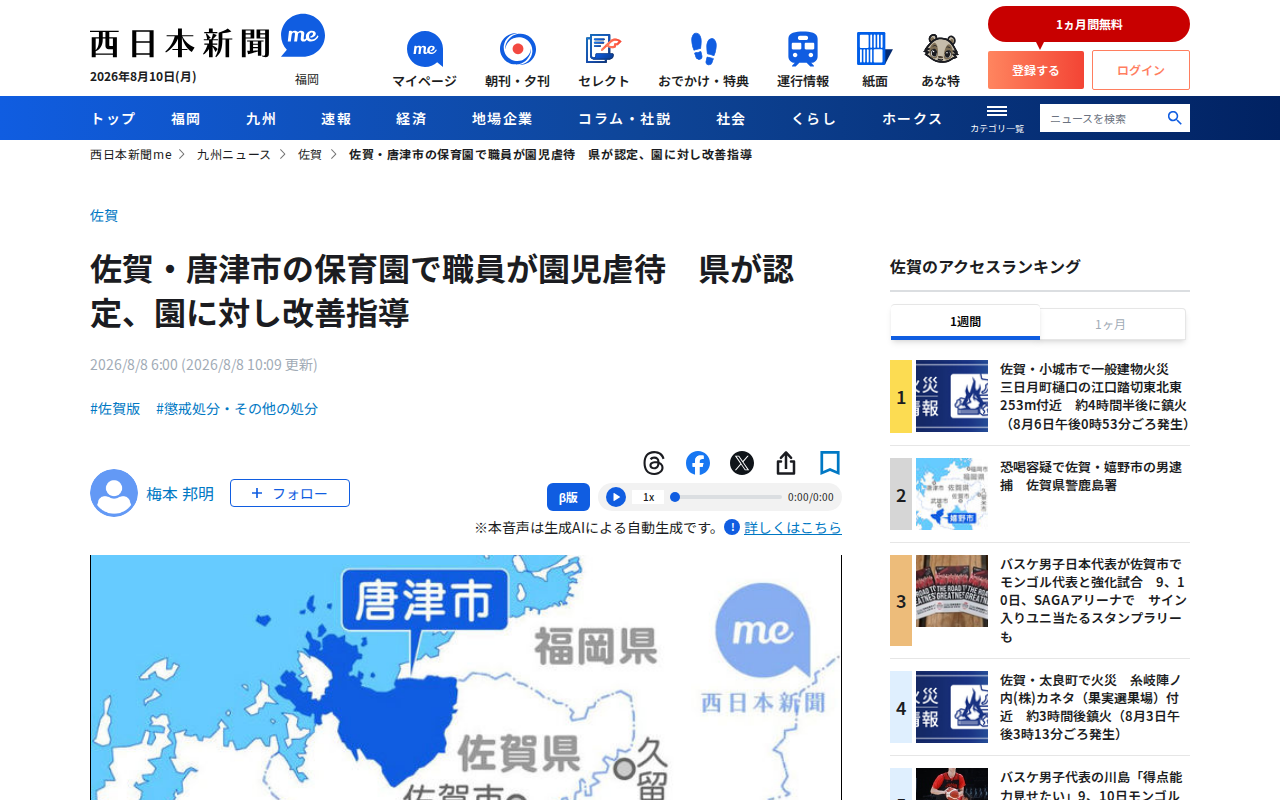The image size is (1280, 800).
Task: Click ranking 4 fire info thumbnail
Action: point(952,707)
